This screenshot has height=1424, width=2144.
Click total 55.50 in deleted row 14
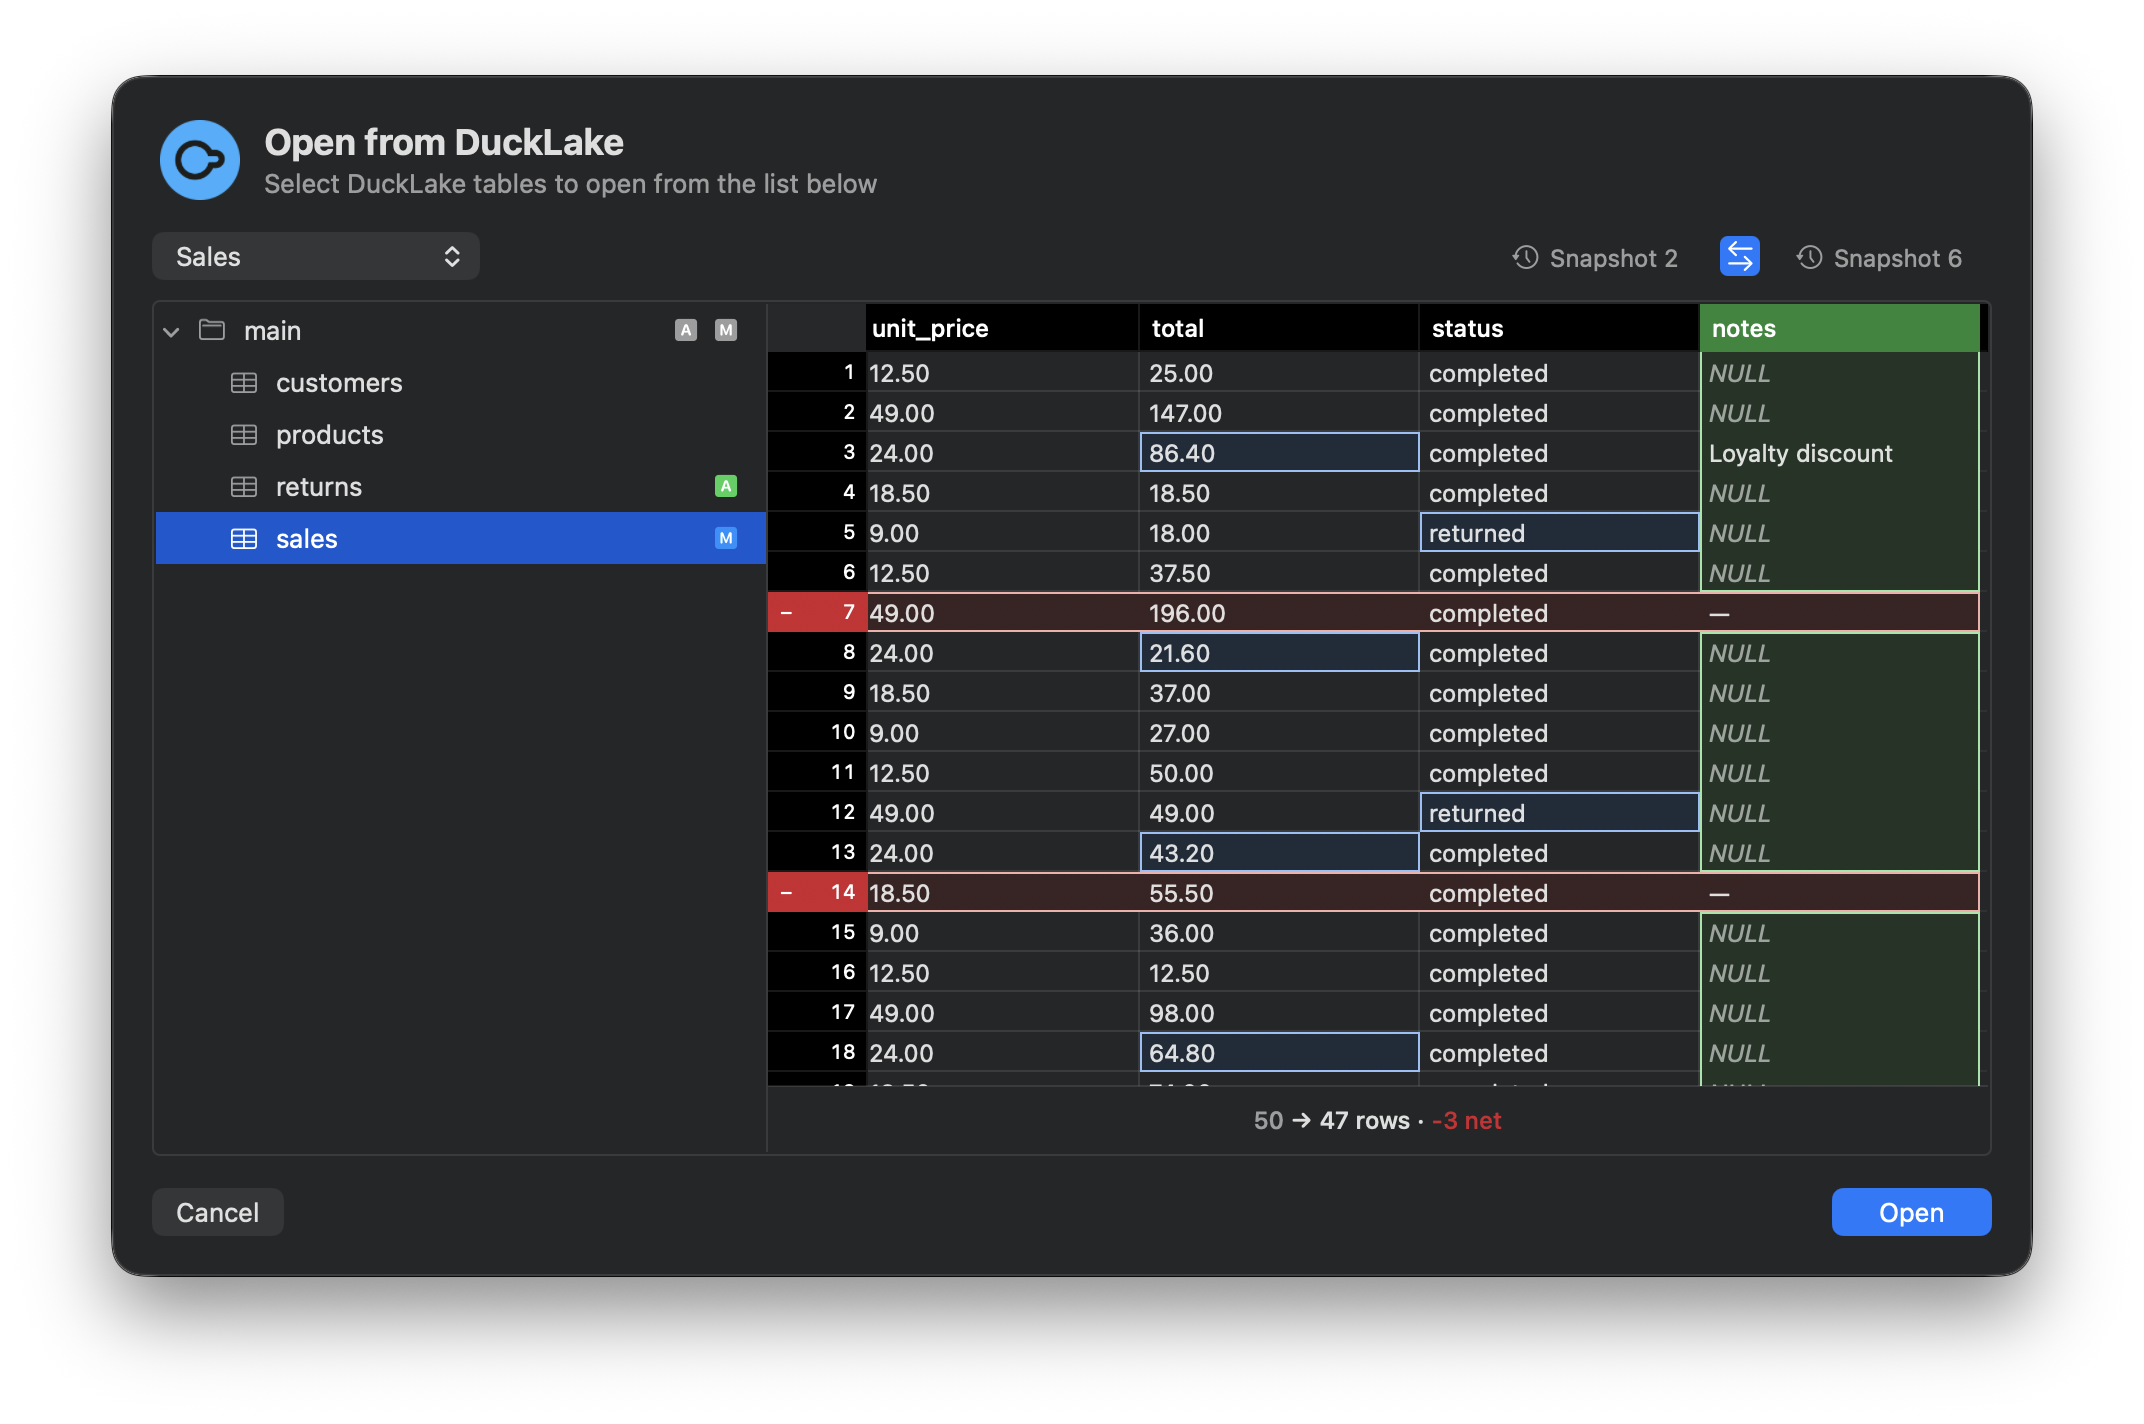1279,892
